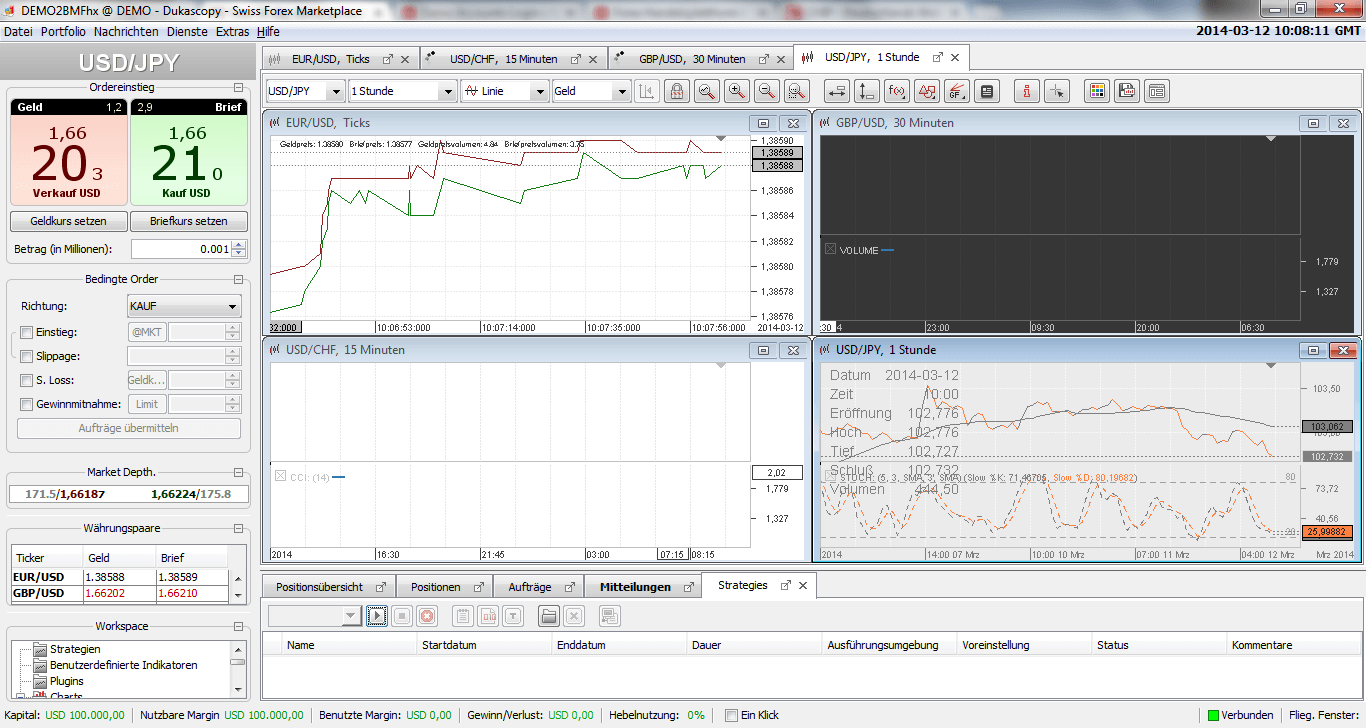The height and width of the screenshot is (728, 1366).
Task: Click the Briefkurs setzen button
Action: (188, 221)
